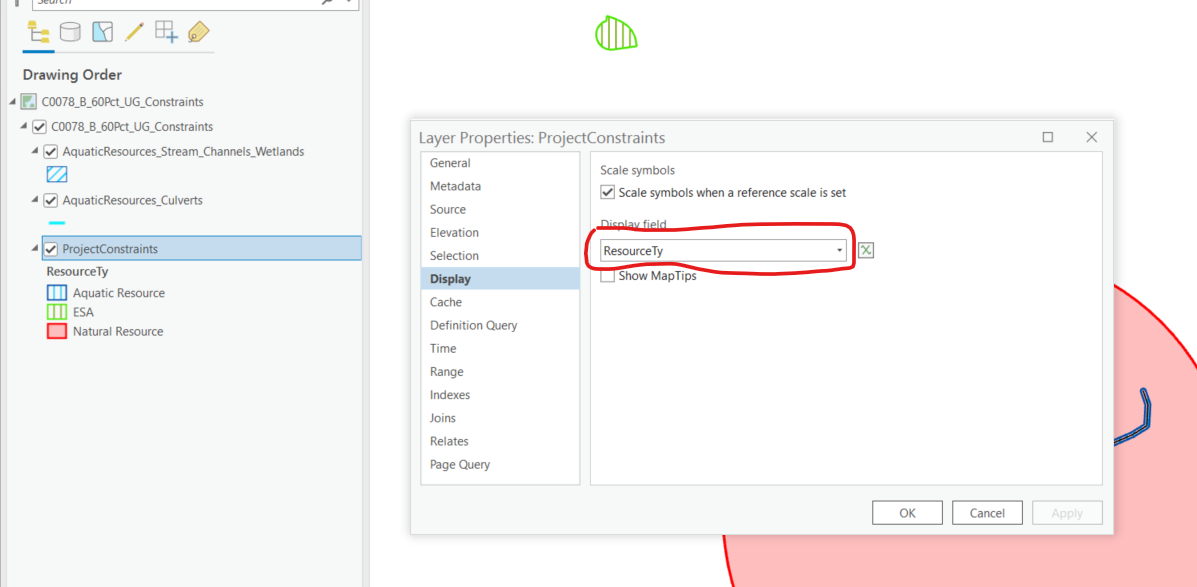The image size is (1197, 587).
Task: Click the Aquatic Resource legend label
Action: (x=119, y=292)
